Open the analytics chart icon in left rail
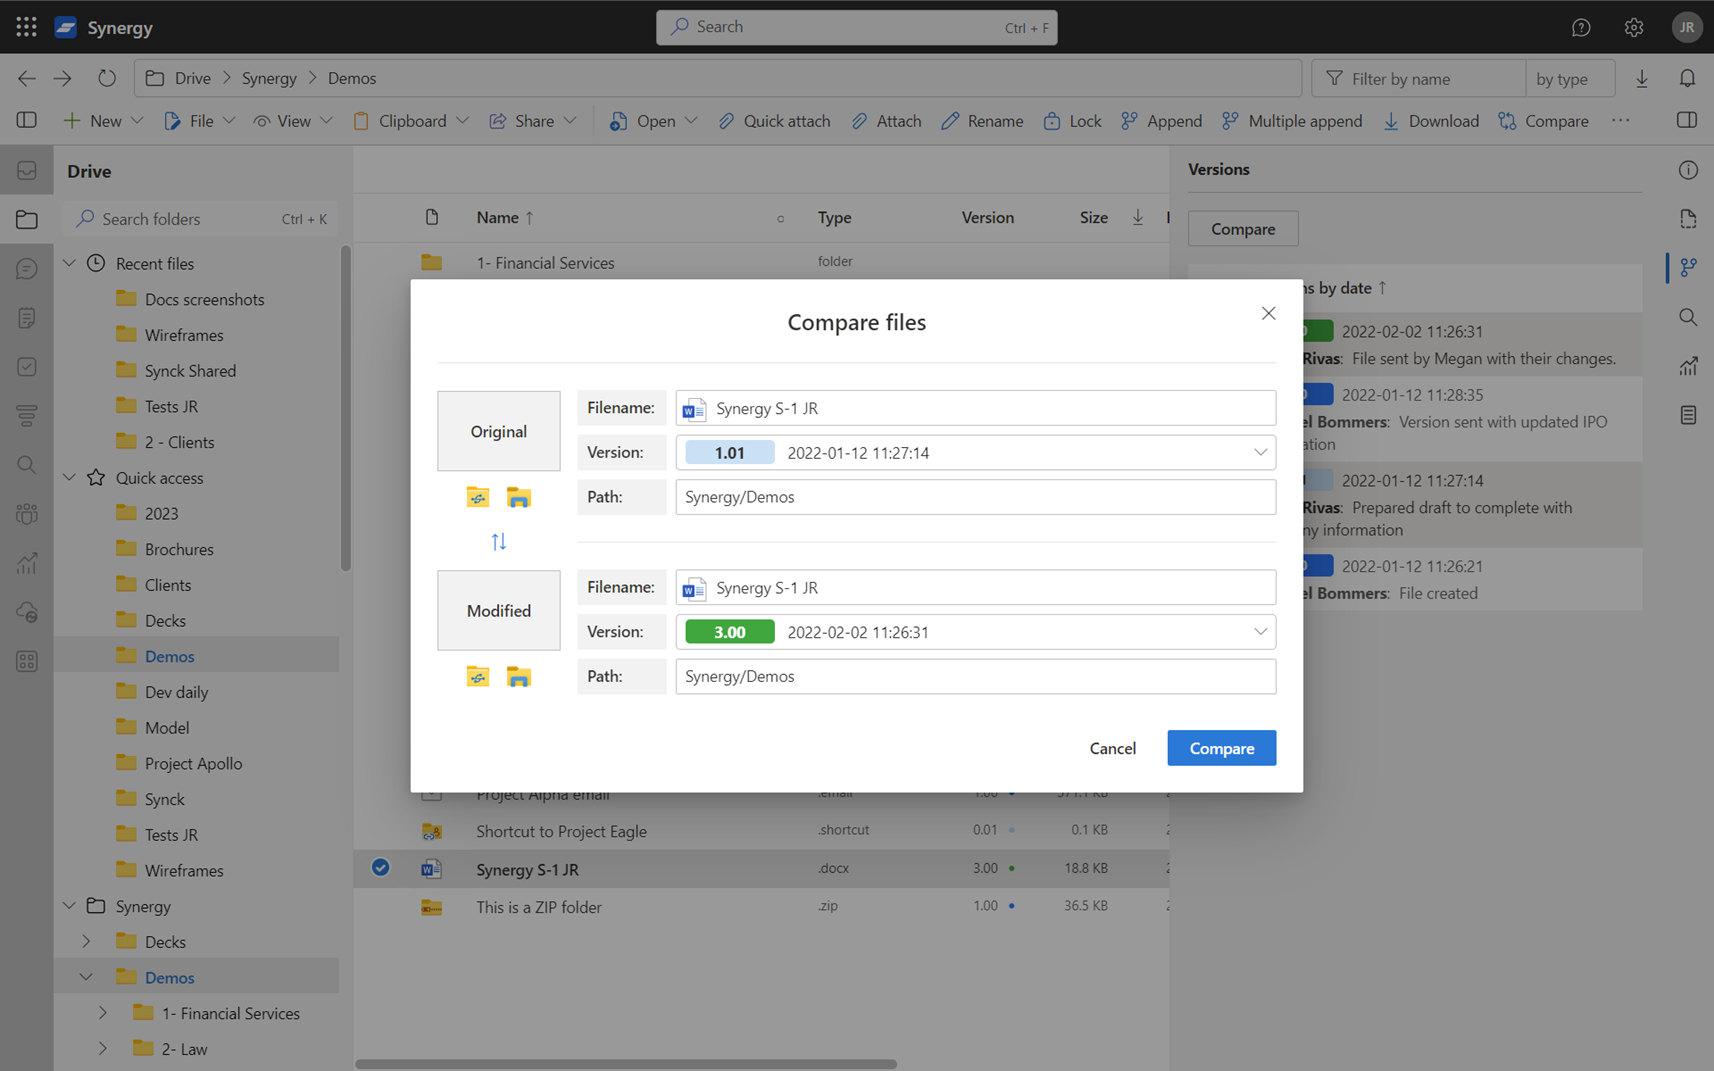 click(x=27, y=563)
